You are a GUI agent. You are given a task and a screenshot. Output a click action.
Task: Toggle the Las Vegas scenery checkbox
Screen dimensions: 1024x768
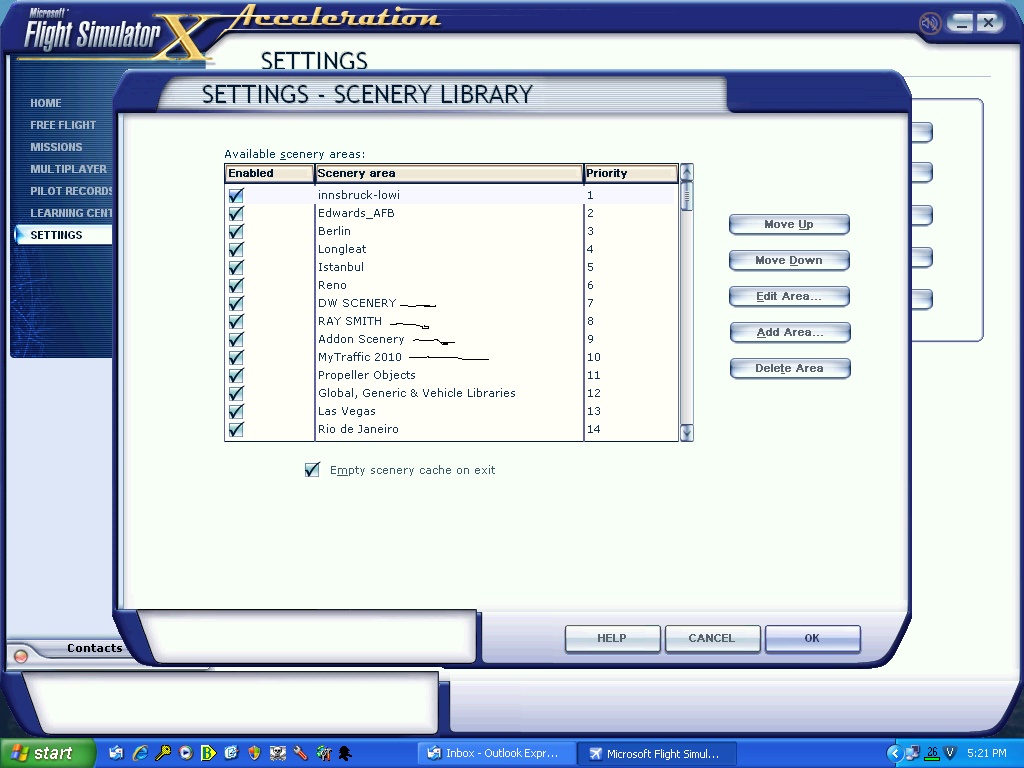click(x=236, y=411)
